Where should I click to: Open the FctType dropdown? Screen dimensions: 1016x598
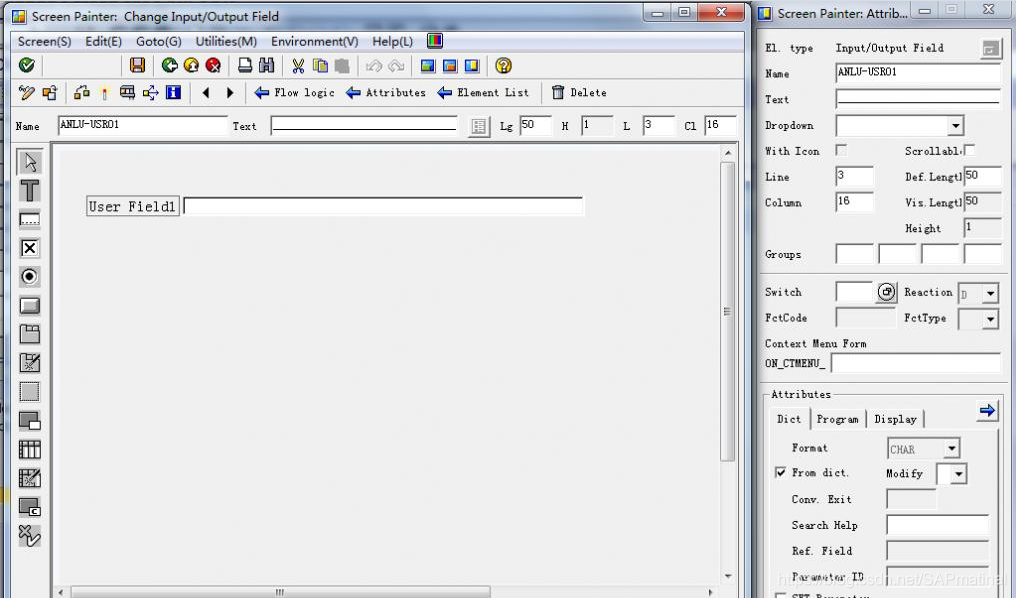pos(990,319)
